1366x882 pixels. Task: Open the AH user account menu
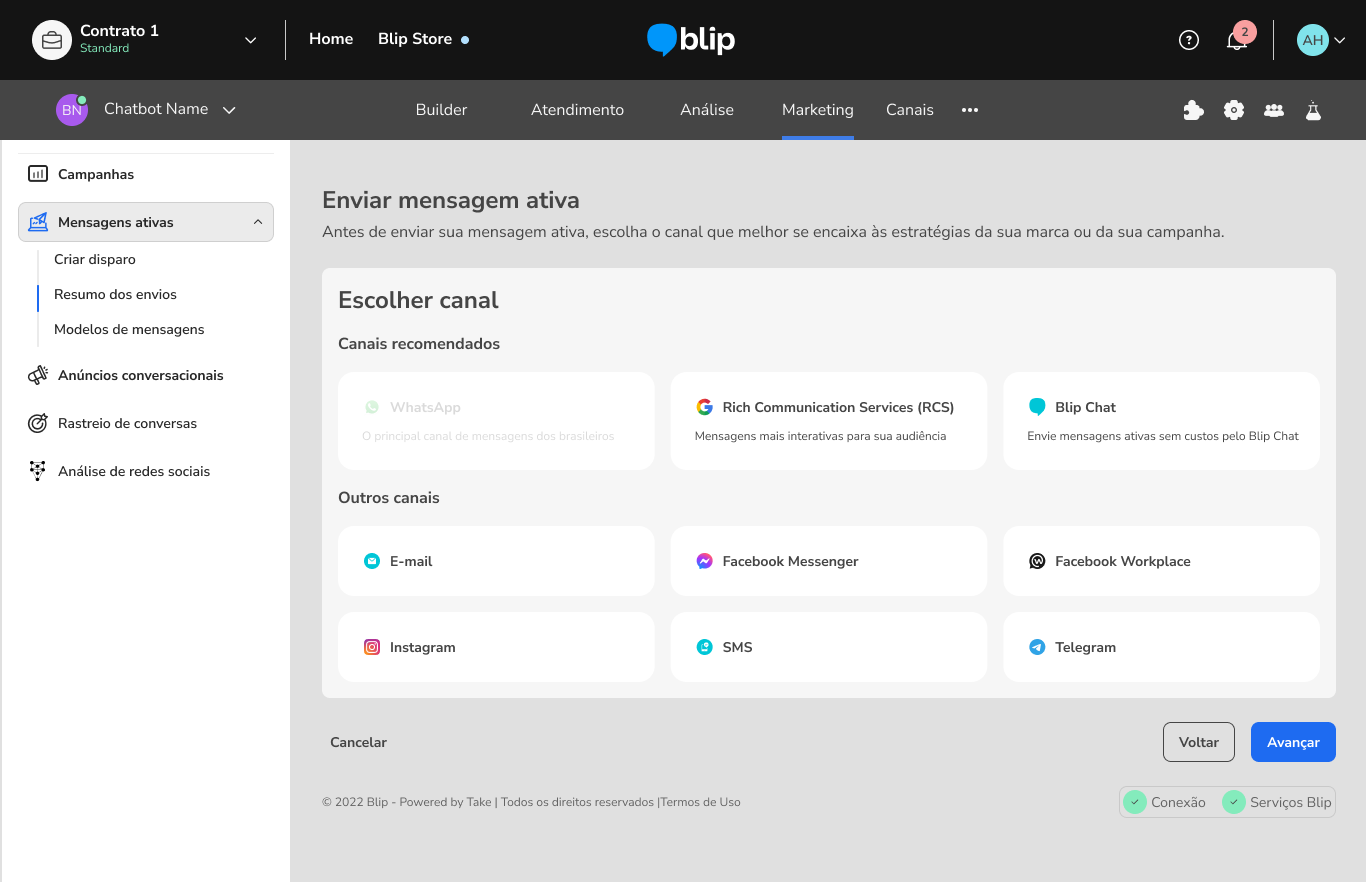[1321, 40]
